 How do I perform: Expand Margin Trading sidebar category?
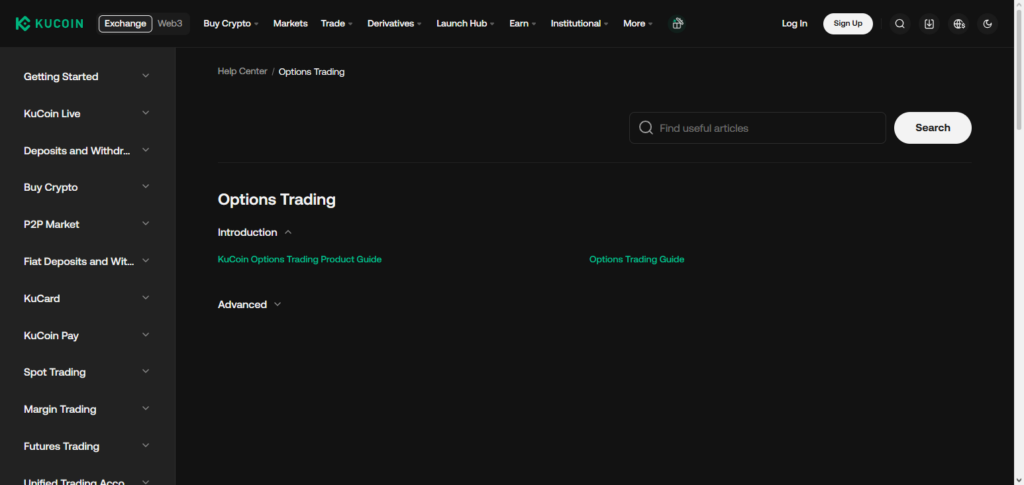(88, 409)
